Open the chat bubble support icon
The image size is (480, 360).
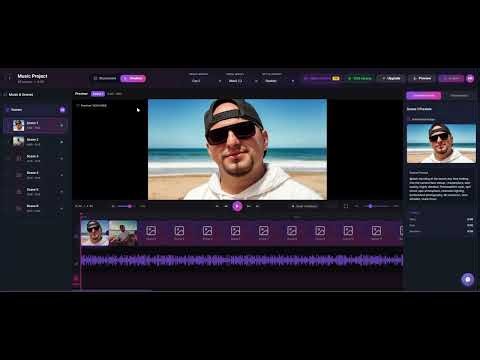click(x=468, y=280)
